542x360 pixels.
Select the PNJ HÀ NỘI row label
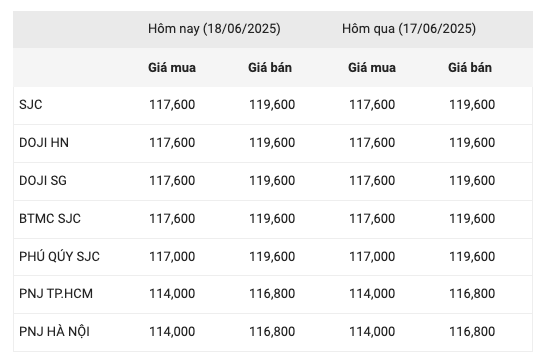pyautogui.click(x=54, y=331)
